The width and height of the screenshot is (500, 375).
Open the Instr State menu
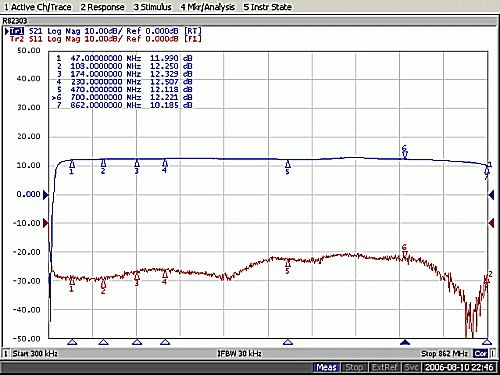(x=268, y=7)
